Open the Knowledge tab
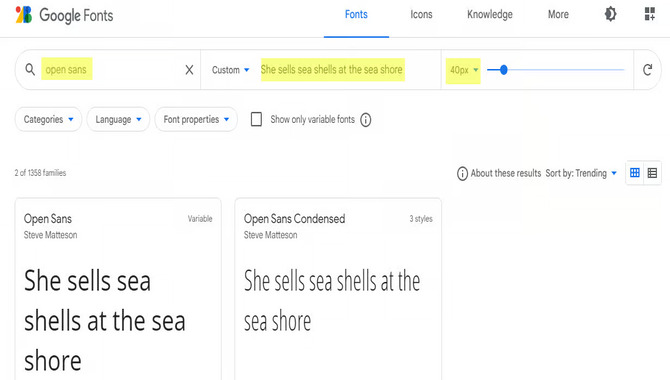 pos(490,15)
